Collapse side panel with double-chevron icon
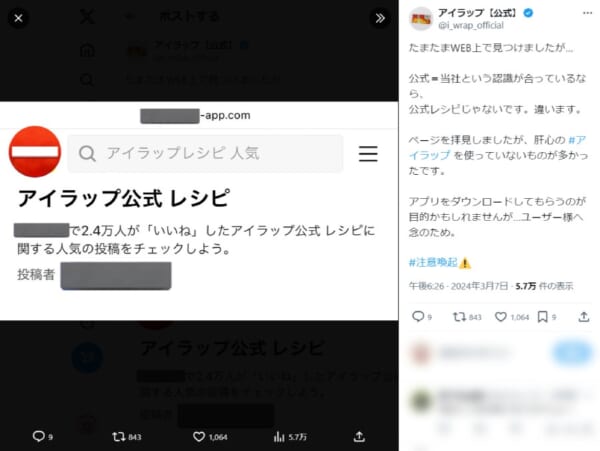The height and width of the screenshot is (451, 600). tap(380, 18)
